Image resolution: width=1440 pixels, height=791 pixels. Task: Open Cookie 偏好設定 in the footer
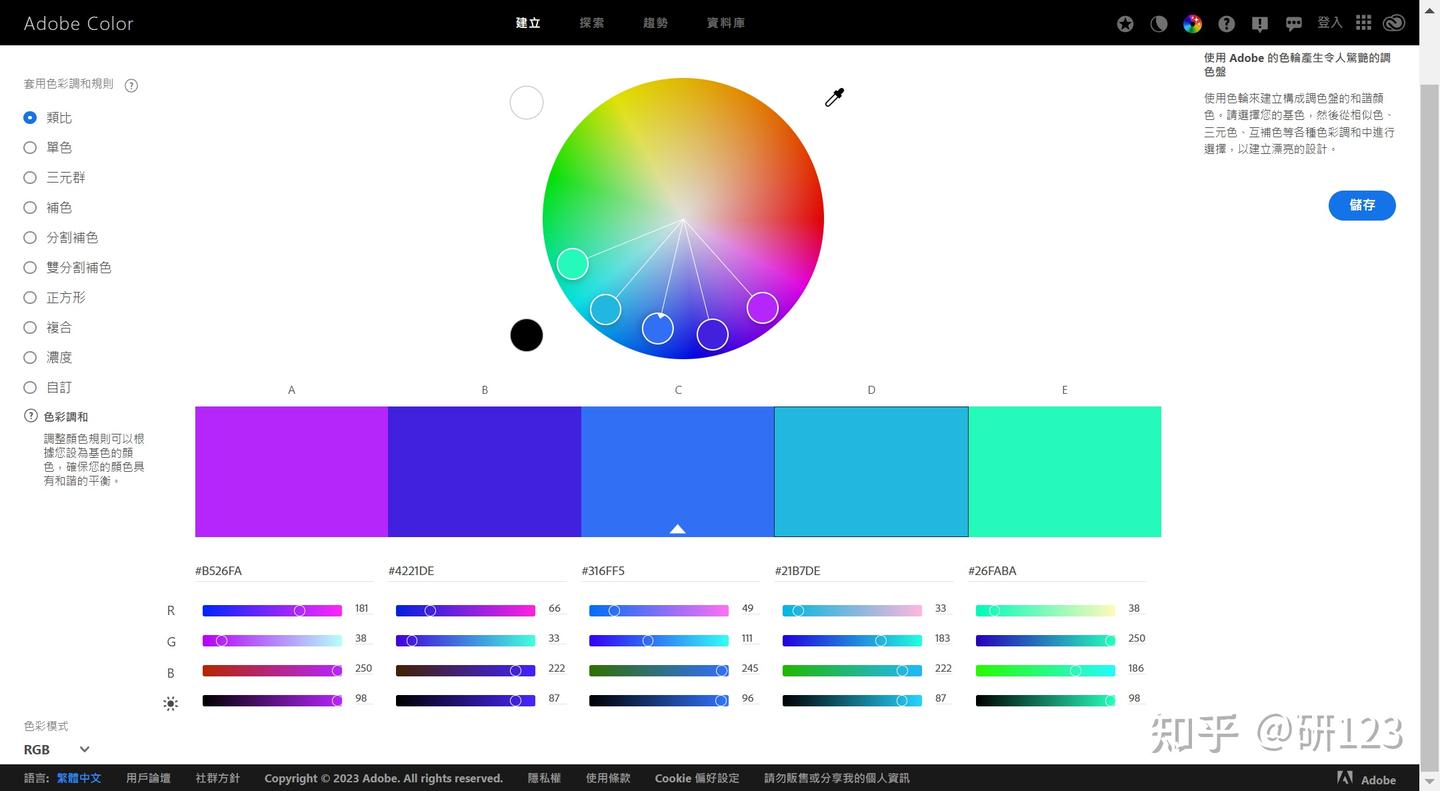coord(697,778)
